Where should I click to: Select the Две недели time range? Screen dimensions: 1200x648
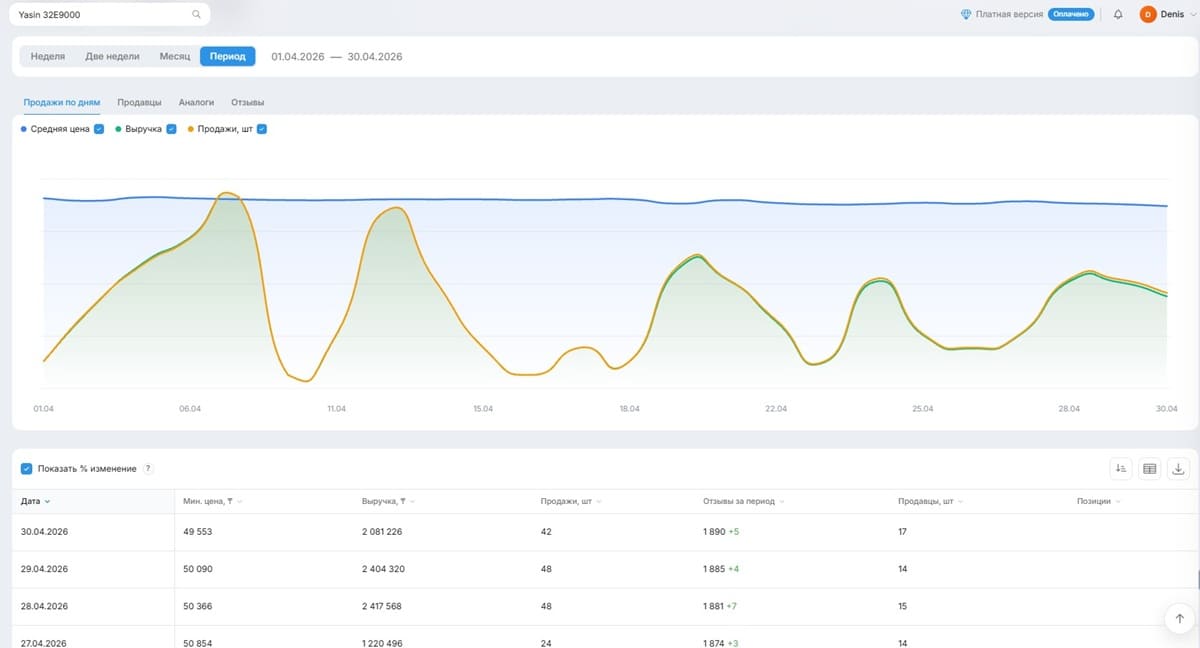pos(112,56)
